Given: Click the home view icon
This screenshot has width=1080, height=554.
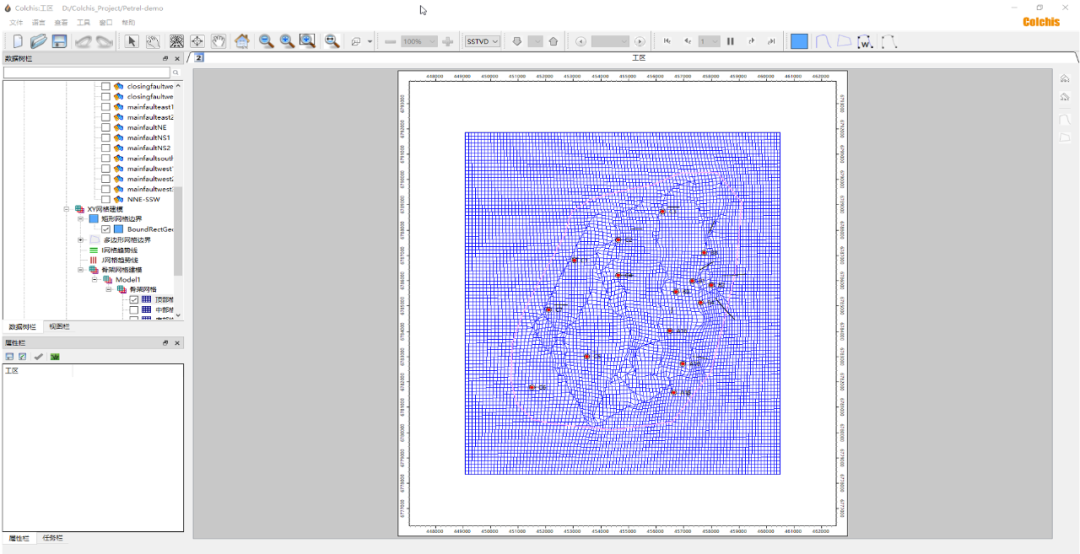Looking at the screenshot, I should (241, 41).
